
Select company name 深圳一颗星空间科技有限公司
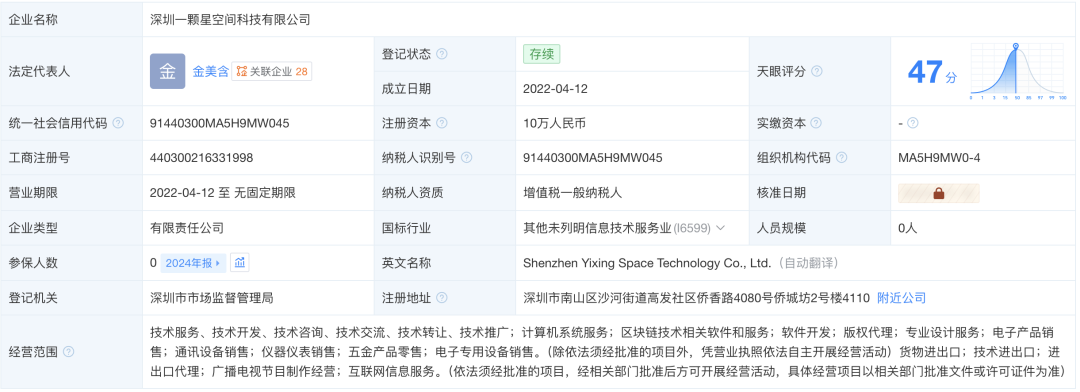[x=231, y=19]
